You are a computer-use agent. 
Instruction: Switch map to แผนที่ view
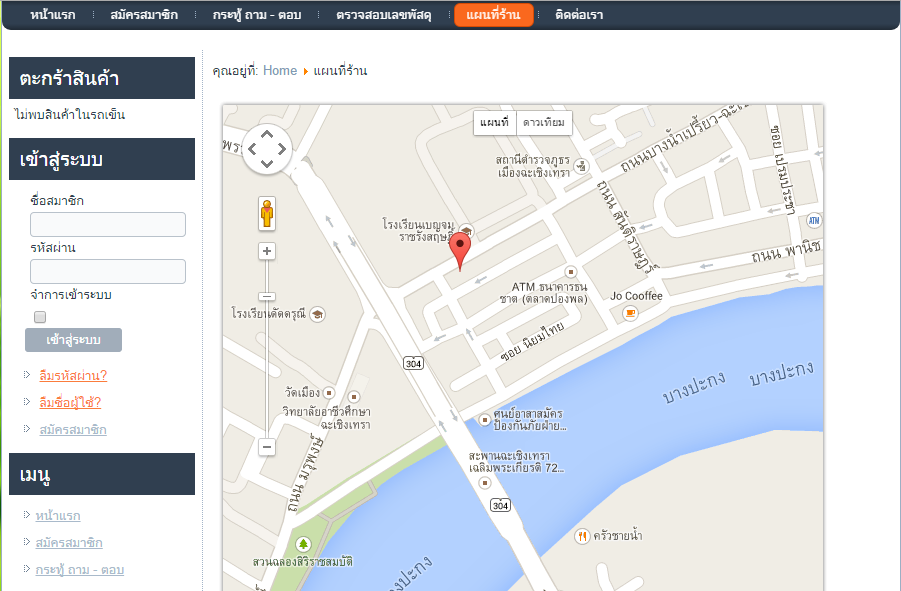(x=495, y=123)
